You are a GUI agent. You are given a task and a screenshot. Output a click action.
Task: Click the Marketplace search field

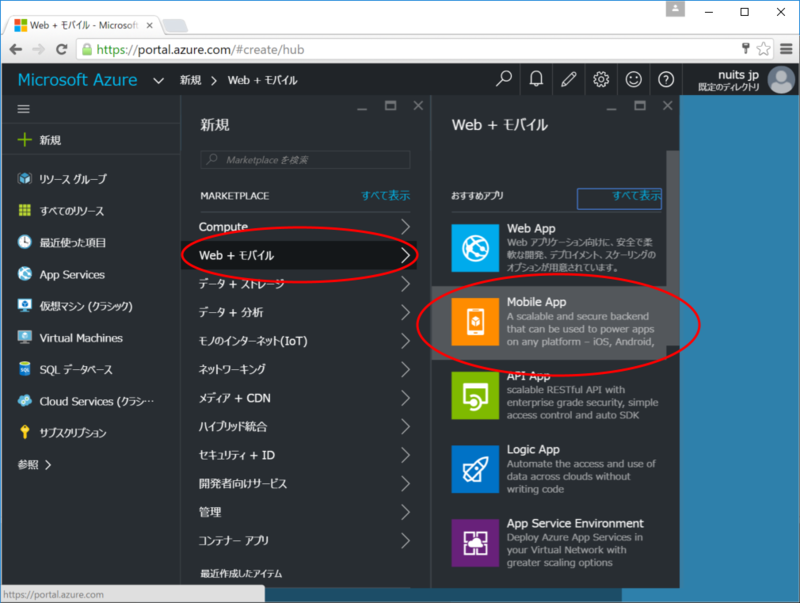tap(305, 160)
